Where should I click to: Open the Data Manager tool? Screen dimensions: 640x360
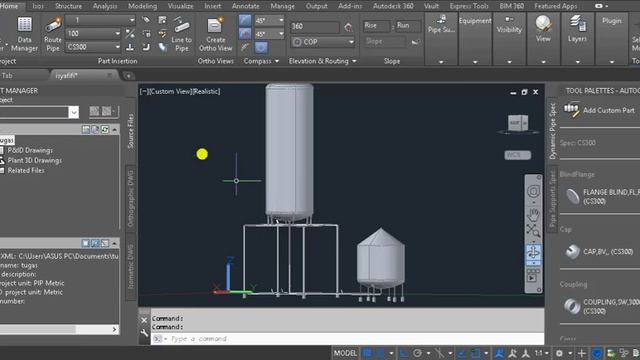point(24,34)
